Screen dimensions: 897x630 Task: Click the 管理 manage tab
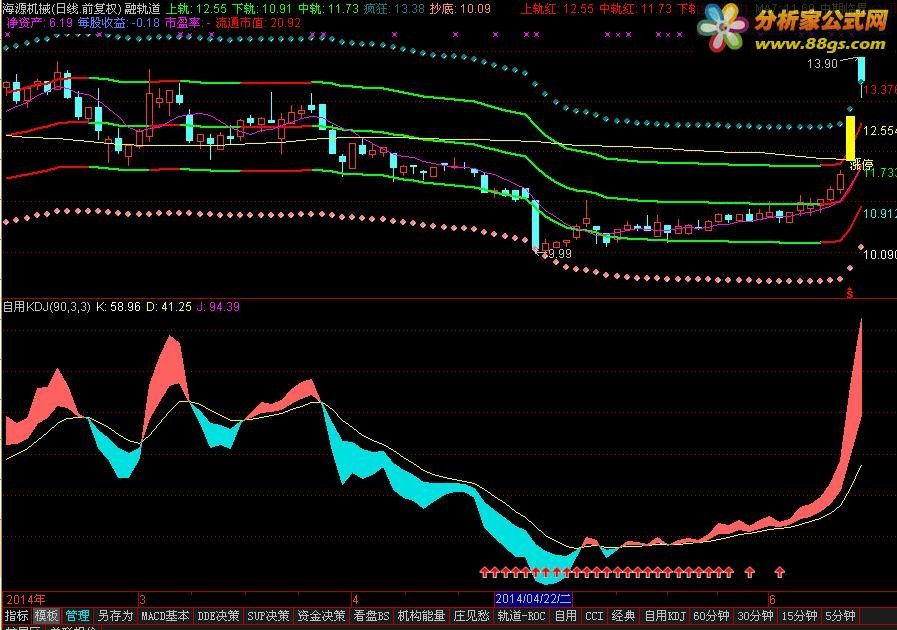(77, 616)
